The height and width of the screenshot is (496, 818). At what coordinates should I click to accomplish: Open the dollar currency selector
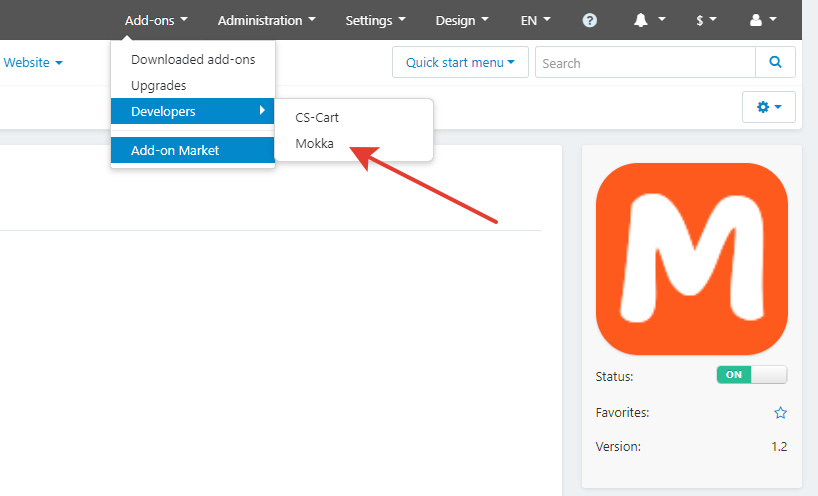click(x=706, y=20)
